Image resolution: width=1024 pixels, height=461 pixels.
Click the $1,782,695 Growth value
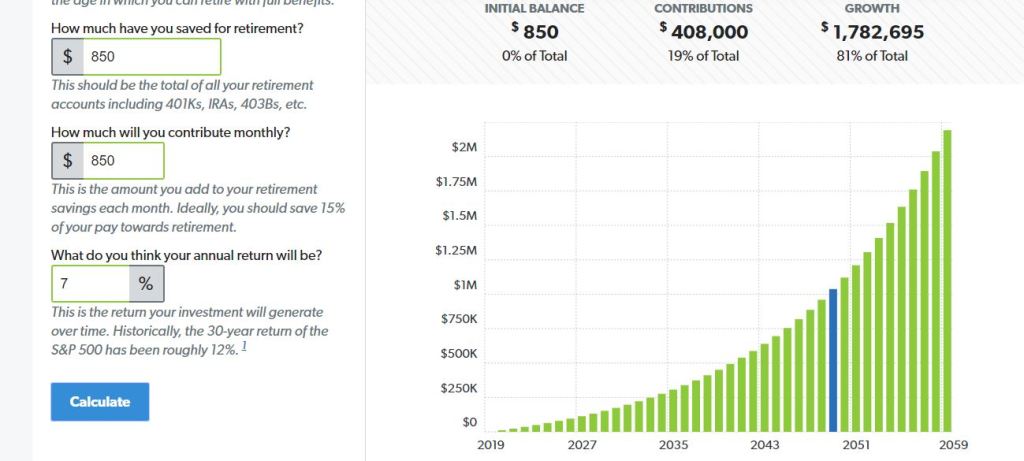pyautogui.click(x=872, y=32)
